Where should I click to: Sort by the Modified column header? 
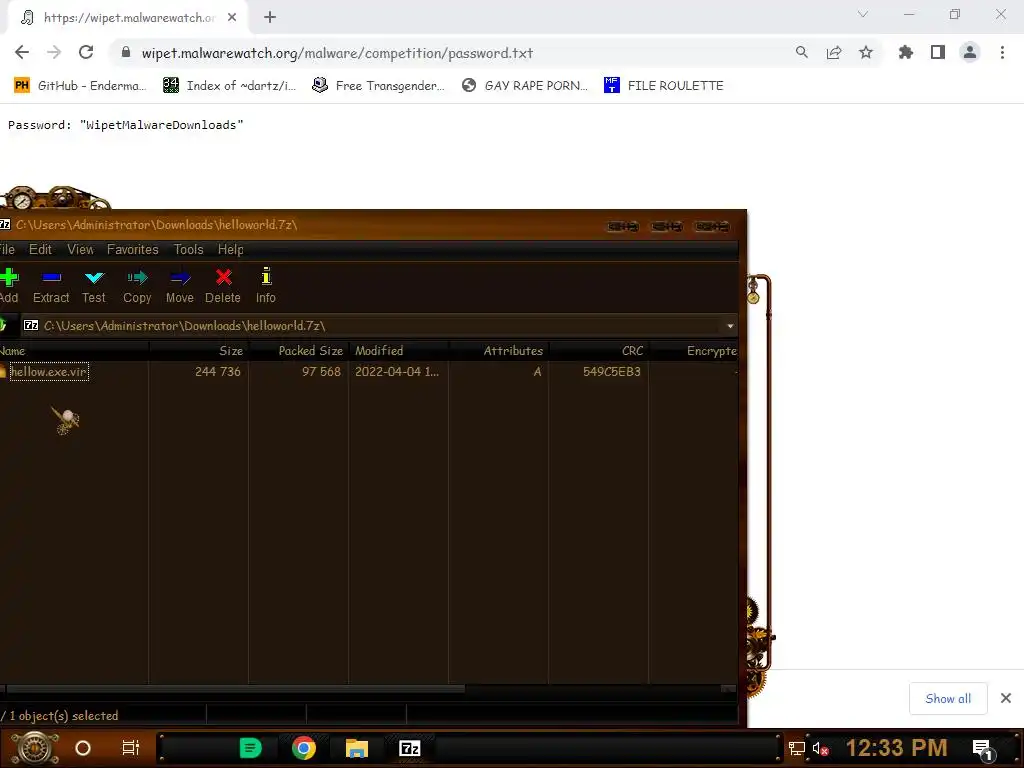pos(398,351)
